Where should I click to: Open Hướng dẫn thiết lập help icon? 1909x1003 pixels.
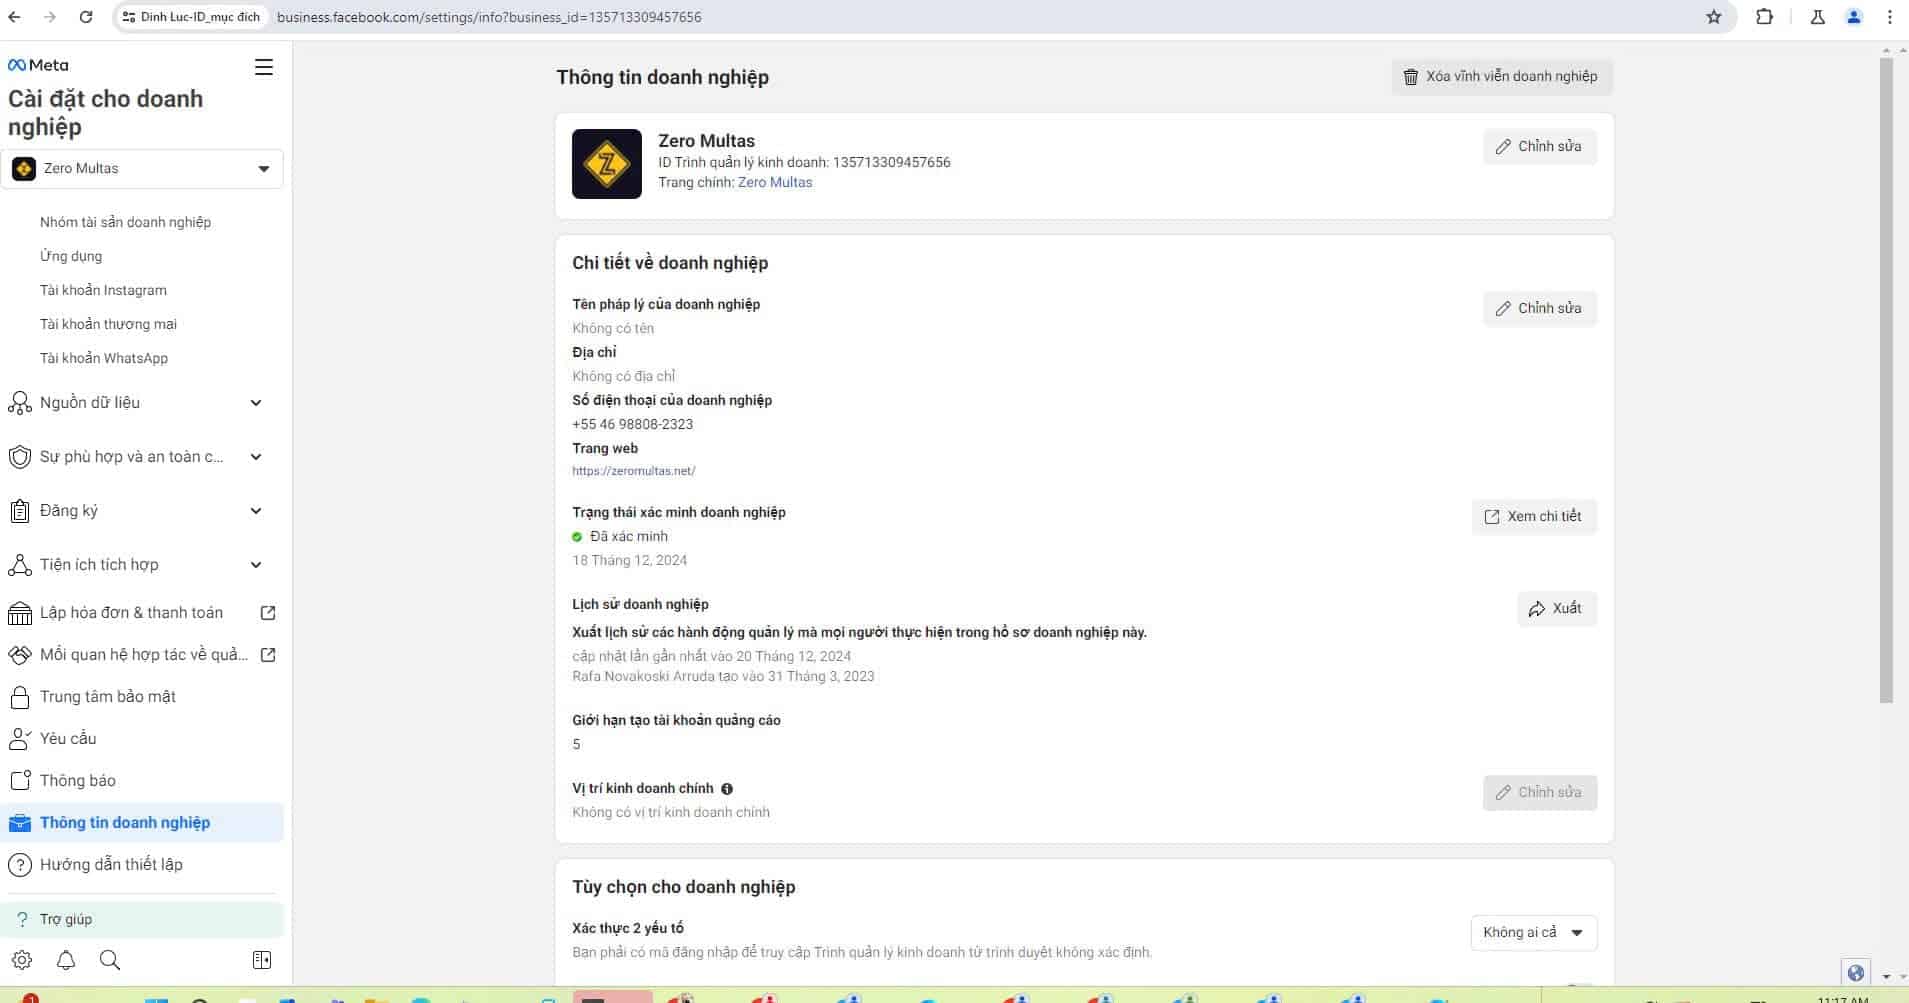tap(20, 865)
